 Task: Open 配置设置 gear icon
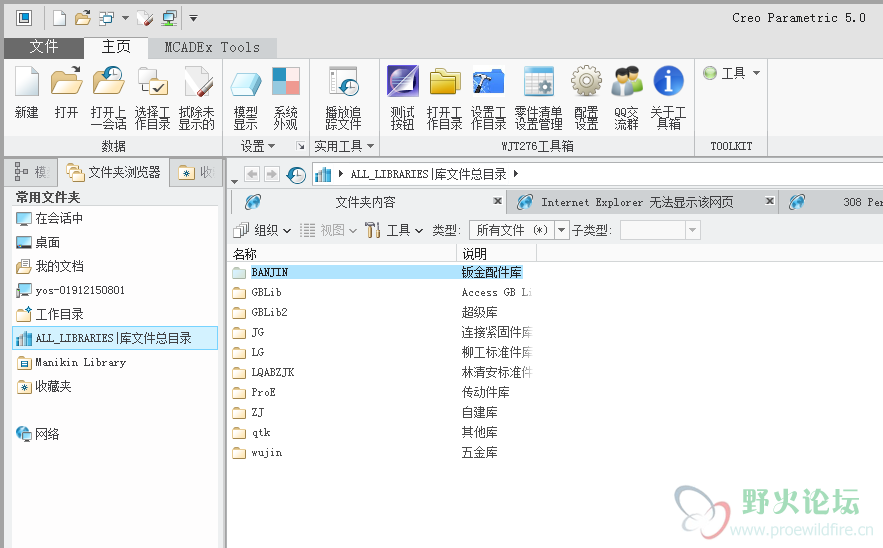point(586,81)
